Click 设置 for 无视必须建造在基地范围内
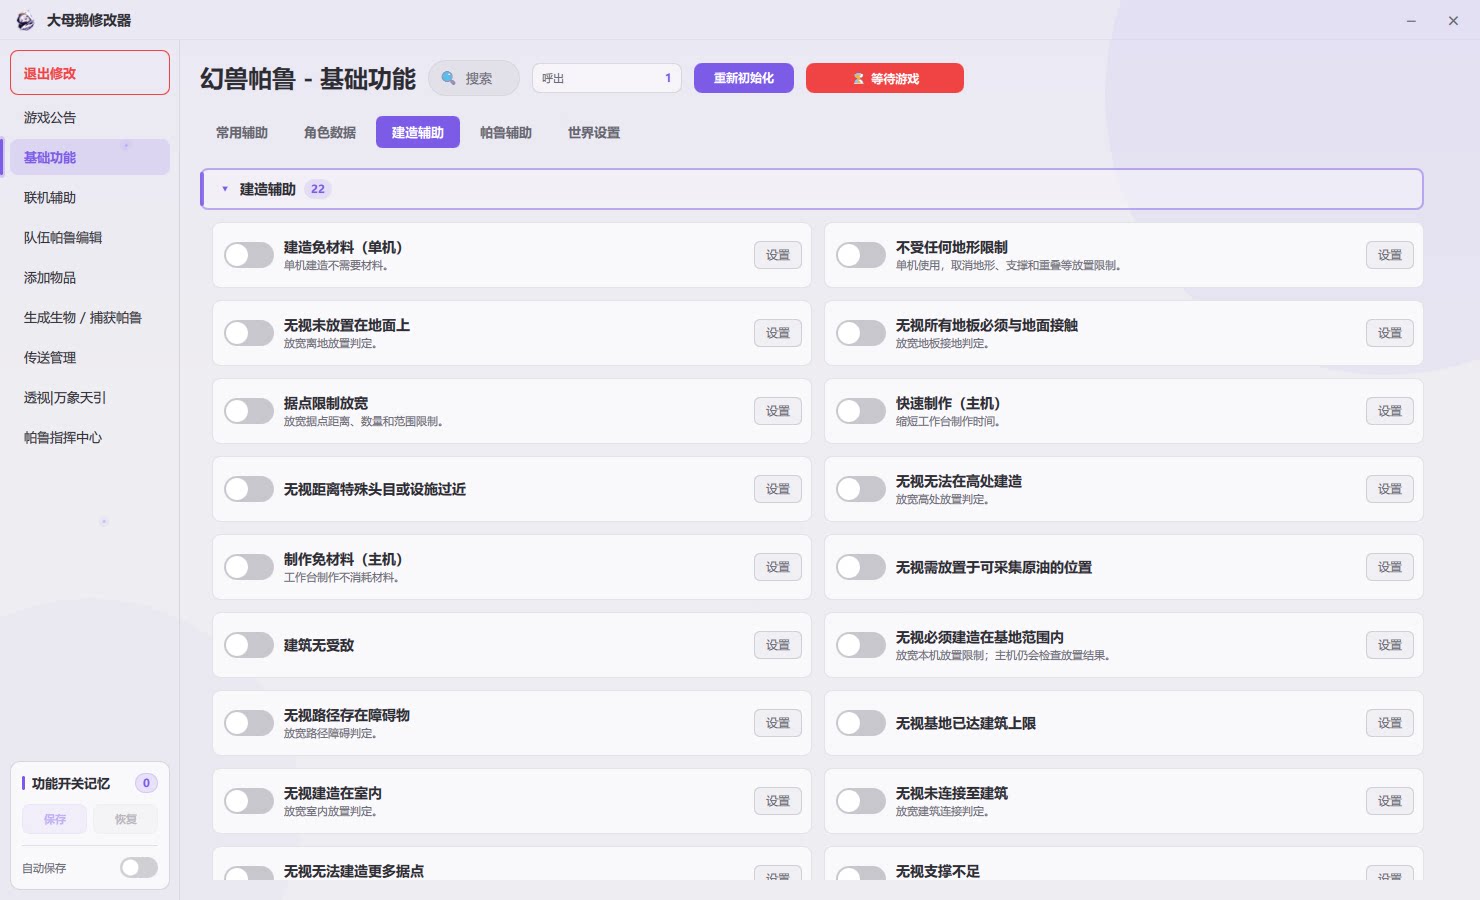The width and height of the screenshot is (1480, 900). [x=1390, y=645]
